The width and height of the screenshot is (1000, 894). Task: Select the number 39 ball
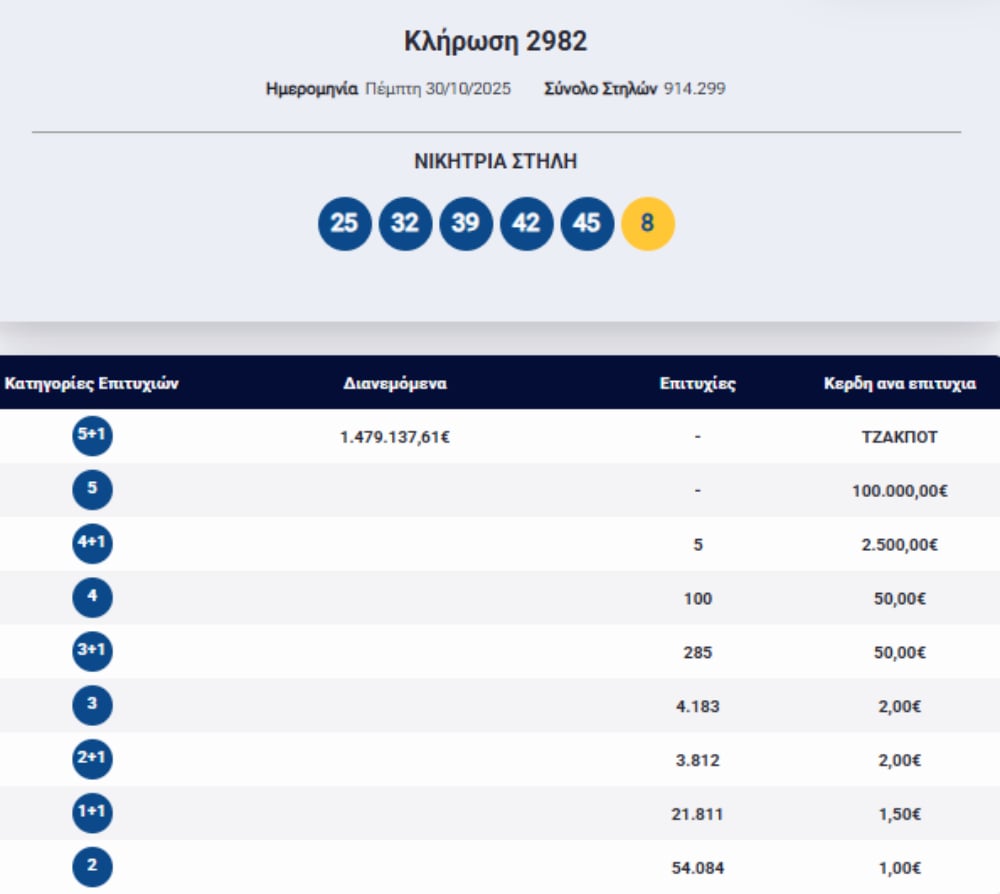click(466, 223)
